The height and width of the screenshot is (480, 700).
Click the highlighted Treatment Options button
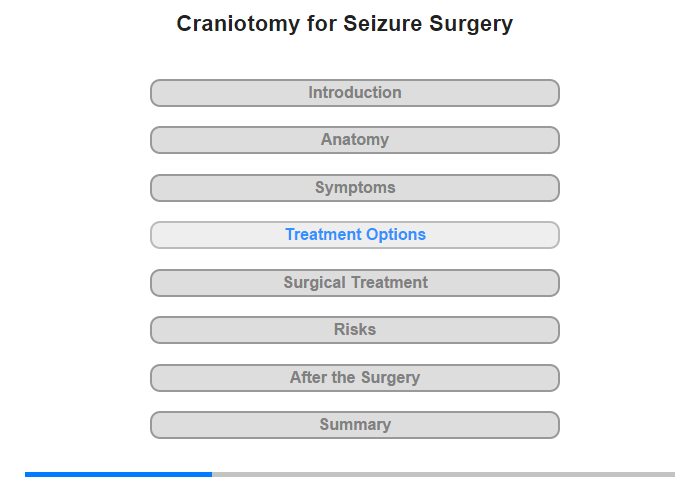tap(354, 235)
